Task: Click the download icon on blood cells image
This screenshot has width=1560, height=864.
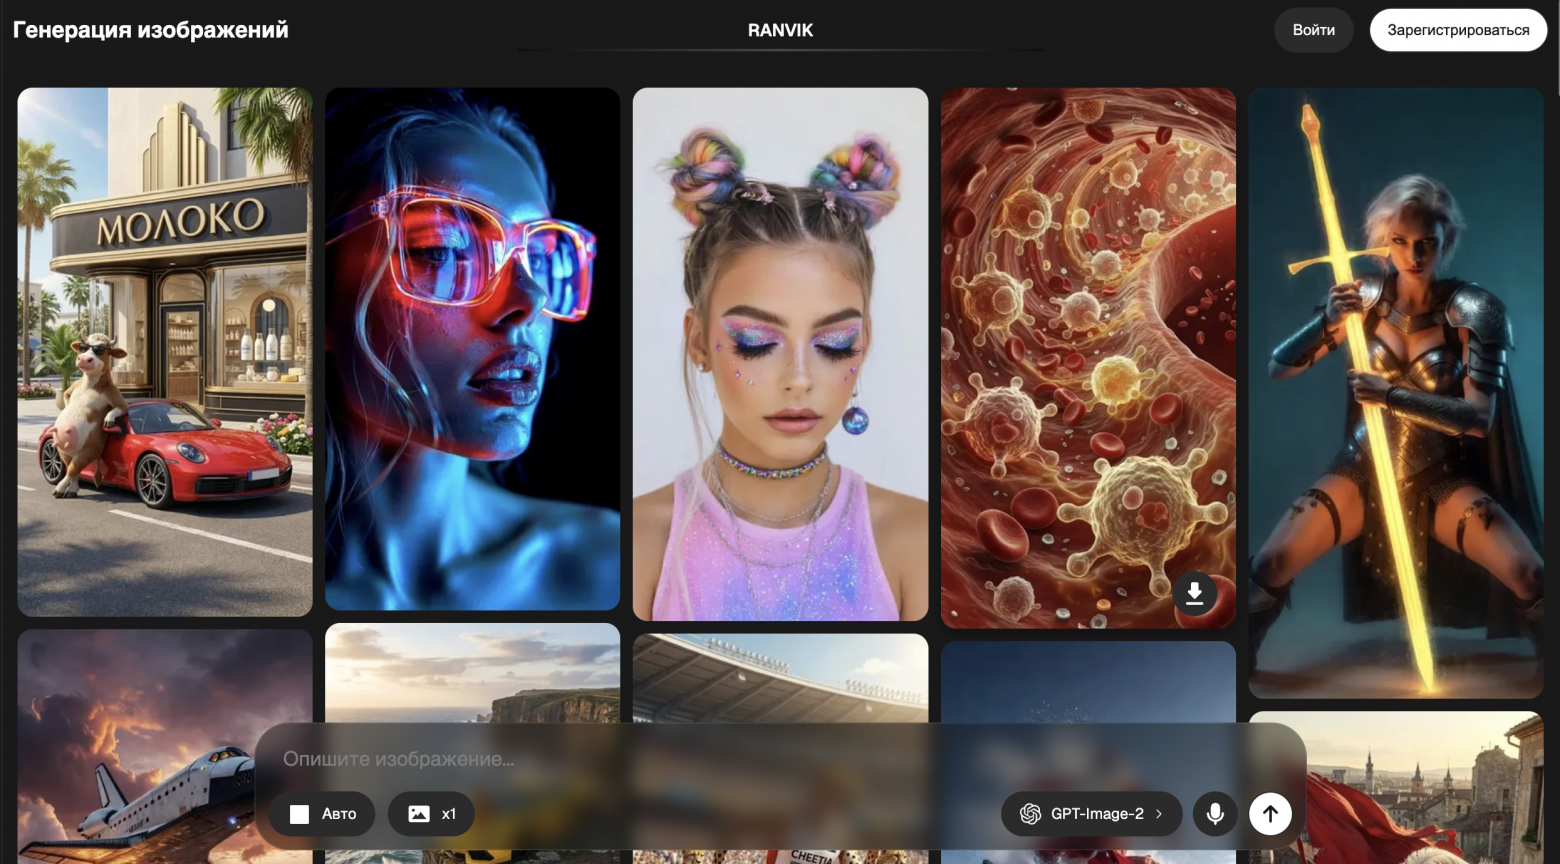Action: pos(1195,594)
